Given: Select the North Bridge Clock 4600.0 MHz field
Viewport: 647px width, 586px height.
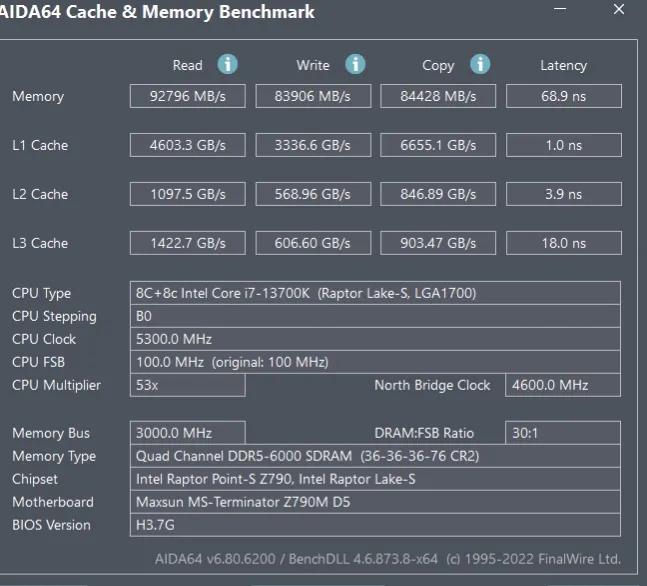Looking at the screenshot, I should 563,385.
